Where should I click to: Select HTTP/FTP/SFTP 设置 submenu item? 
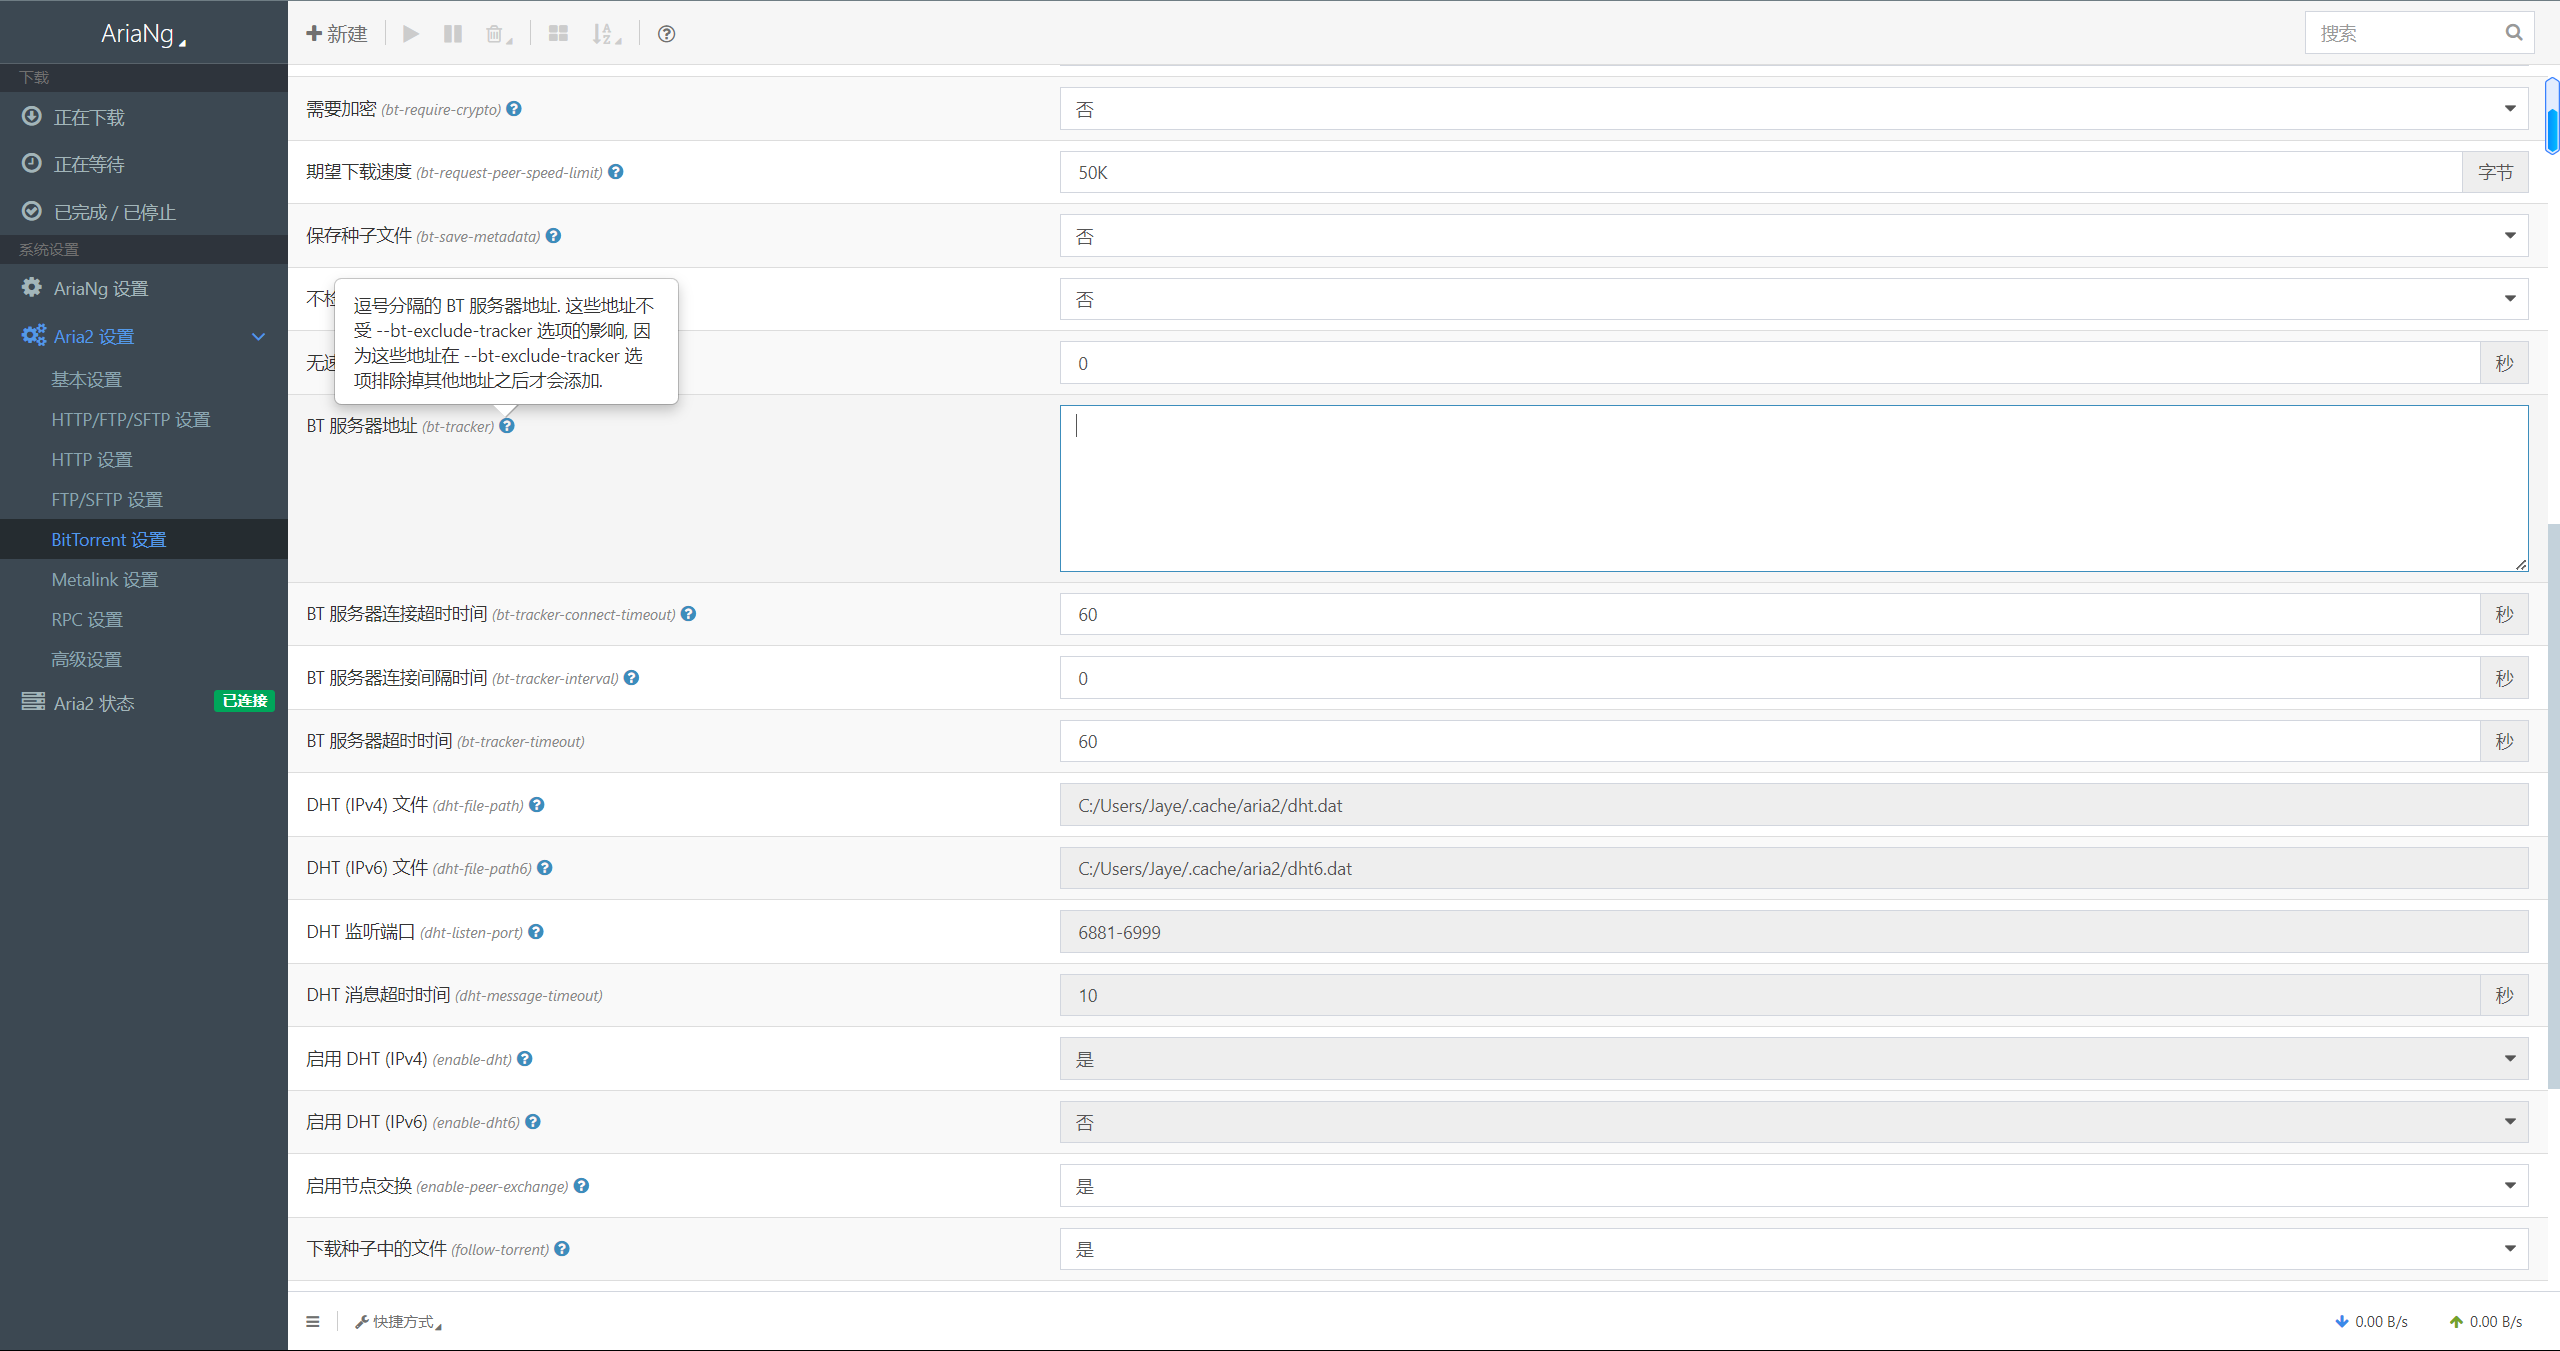[x=144, y=420]
